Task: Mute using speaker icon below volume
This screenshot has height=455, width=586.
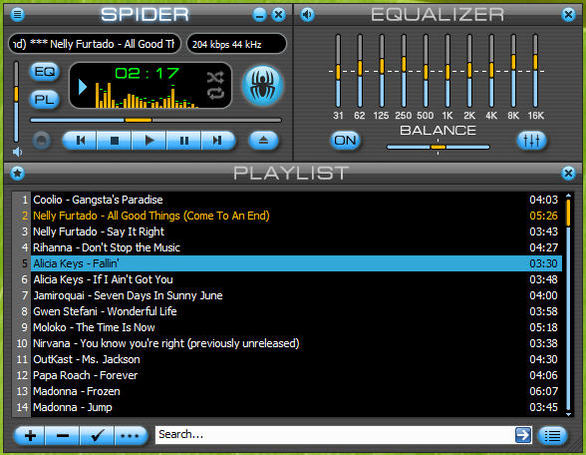Action: (17, 152)
